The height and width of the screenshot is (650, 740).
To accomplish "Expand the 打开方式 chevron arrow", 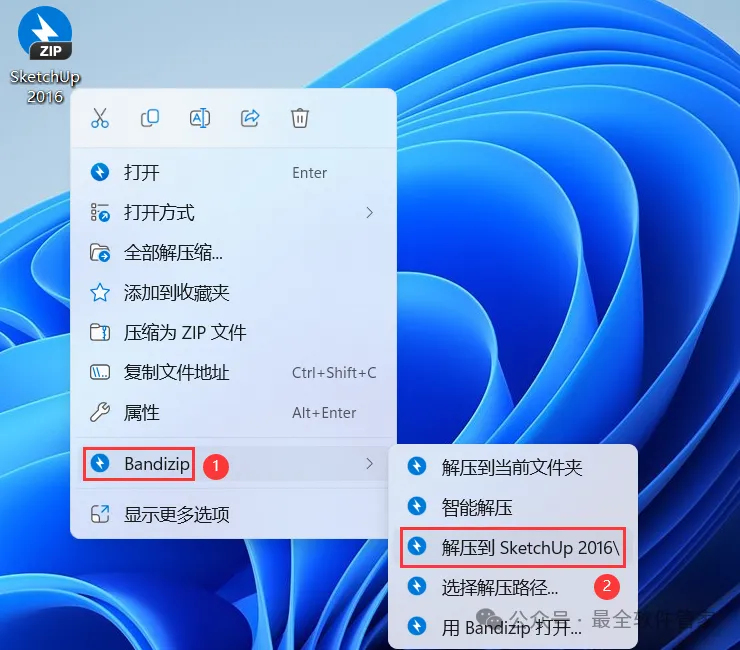I will 370,213.
